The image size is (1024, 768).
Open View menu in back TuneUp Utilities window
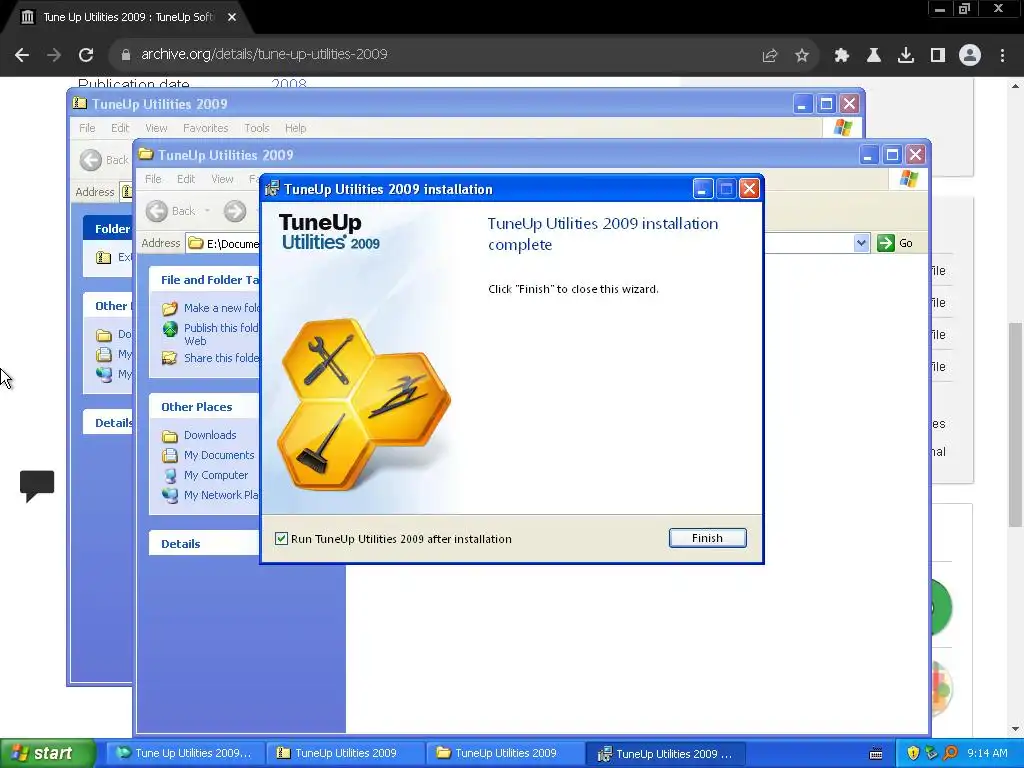point(156,128)
